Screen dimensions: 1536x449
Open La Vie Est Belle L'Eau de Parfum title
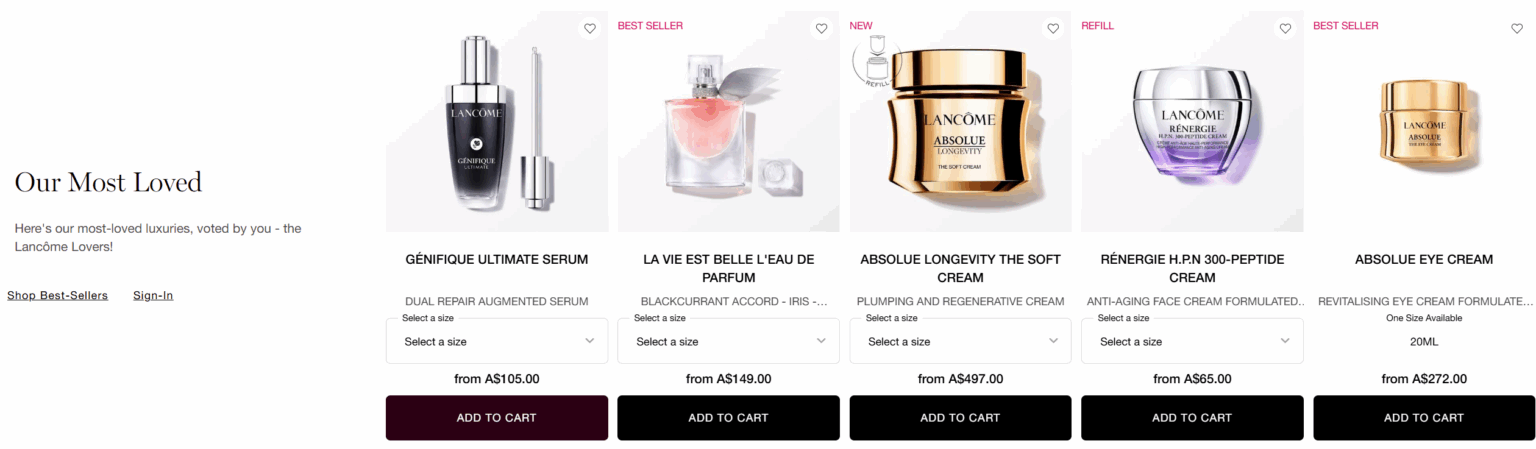[x=728, y=268]
